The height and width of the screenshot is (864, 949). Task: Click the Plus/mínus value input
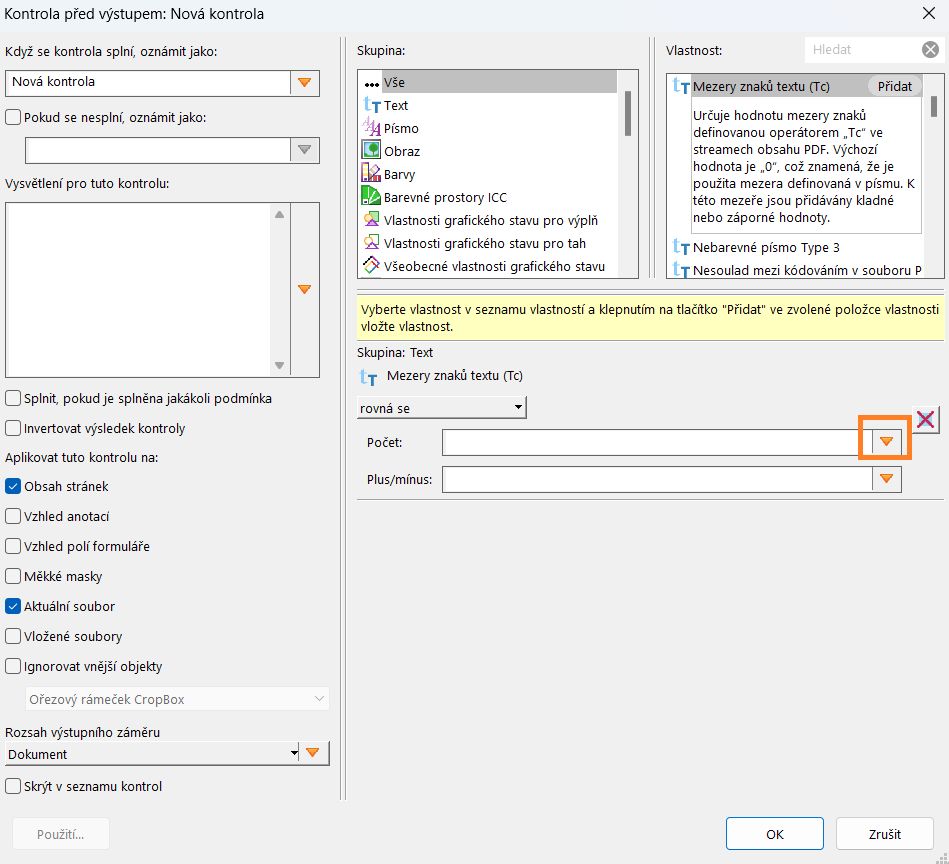658,479
